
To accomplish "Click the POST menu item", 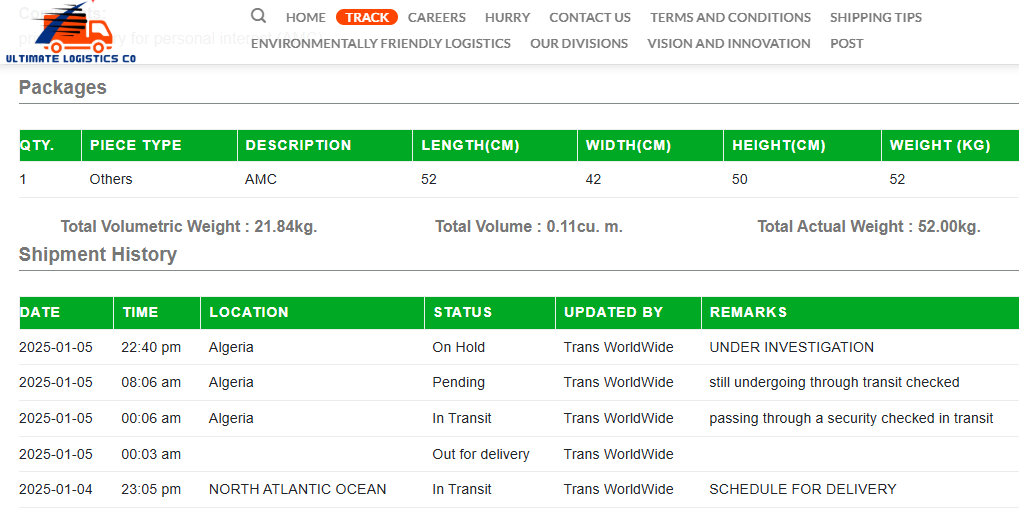I will (x=847, y=44).
